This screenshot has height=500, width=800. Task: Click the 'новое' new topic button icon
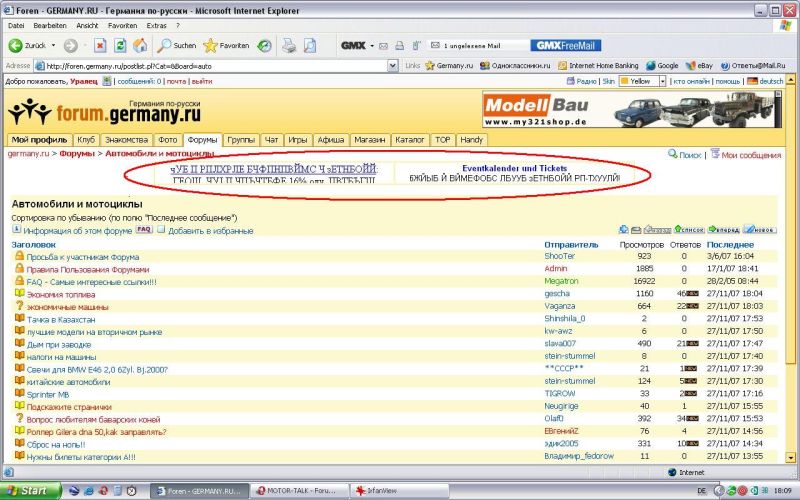click(760, 230)
